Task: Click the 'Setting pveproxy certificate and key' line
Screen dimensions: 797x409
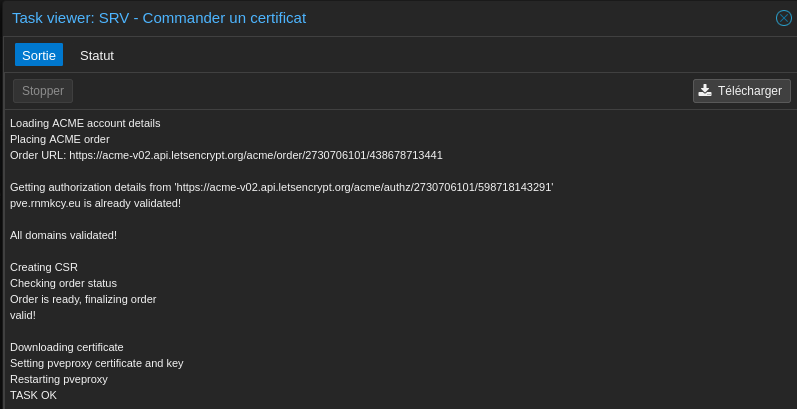Action: pyautogui.click(x=97, y=363)
